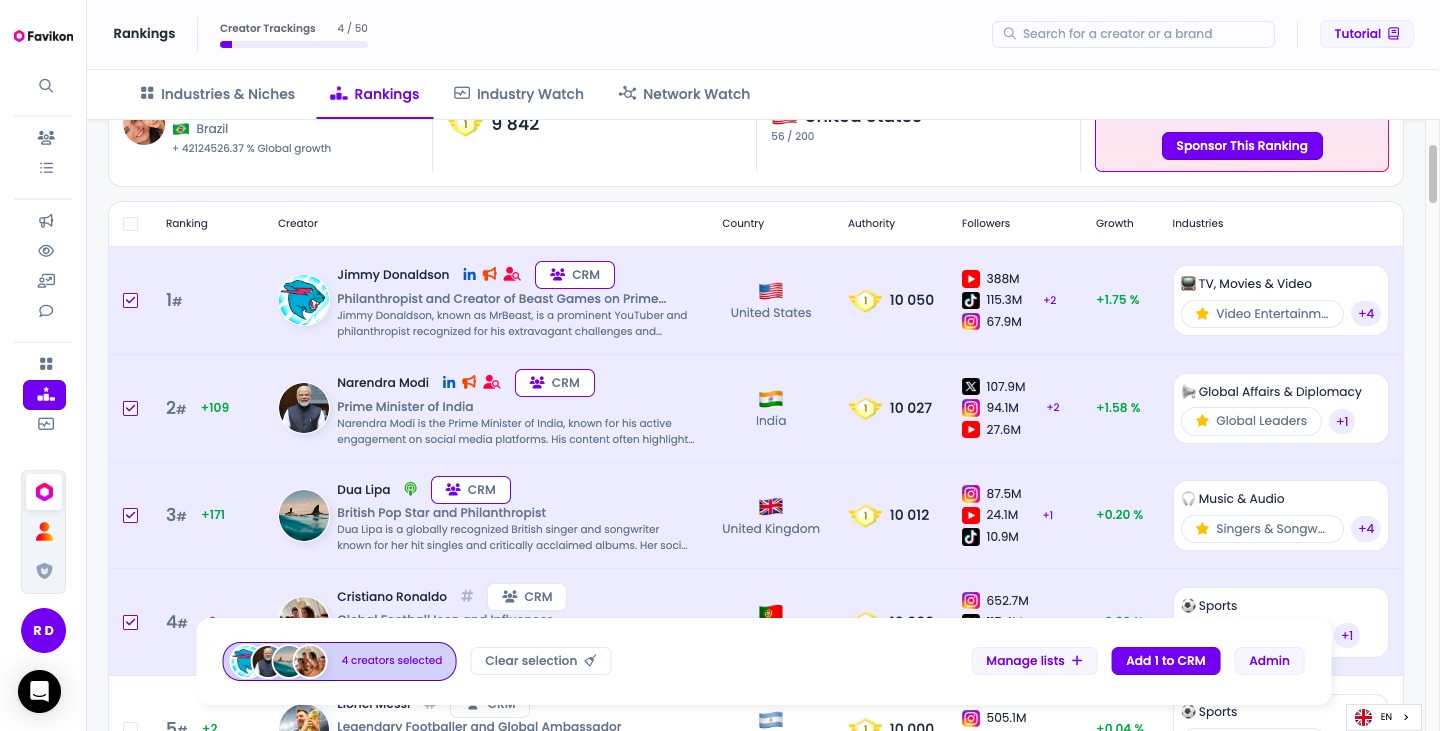1440x731 pixels.
Task: Expand the +1 more platforms for Dua Lipa
Action: point(1048,515)
